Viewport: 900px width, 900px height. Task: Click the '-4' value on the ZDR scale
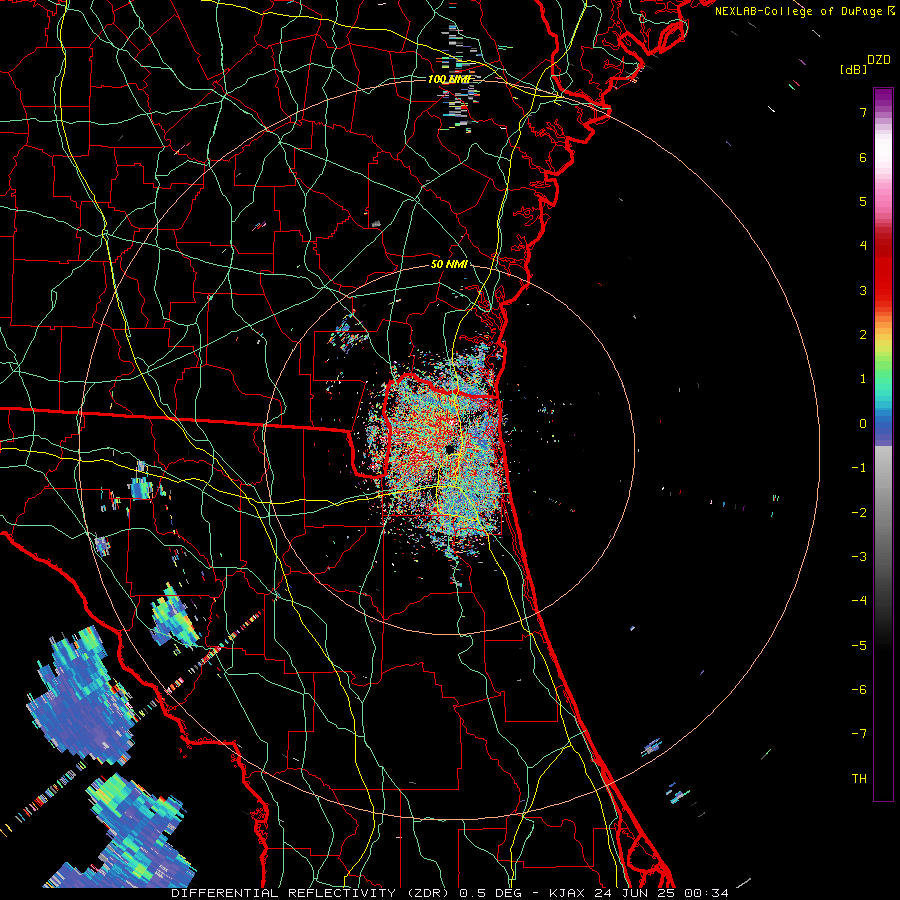pyautogui.click(x=859, y=600)
